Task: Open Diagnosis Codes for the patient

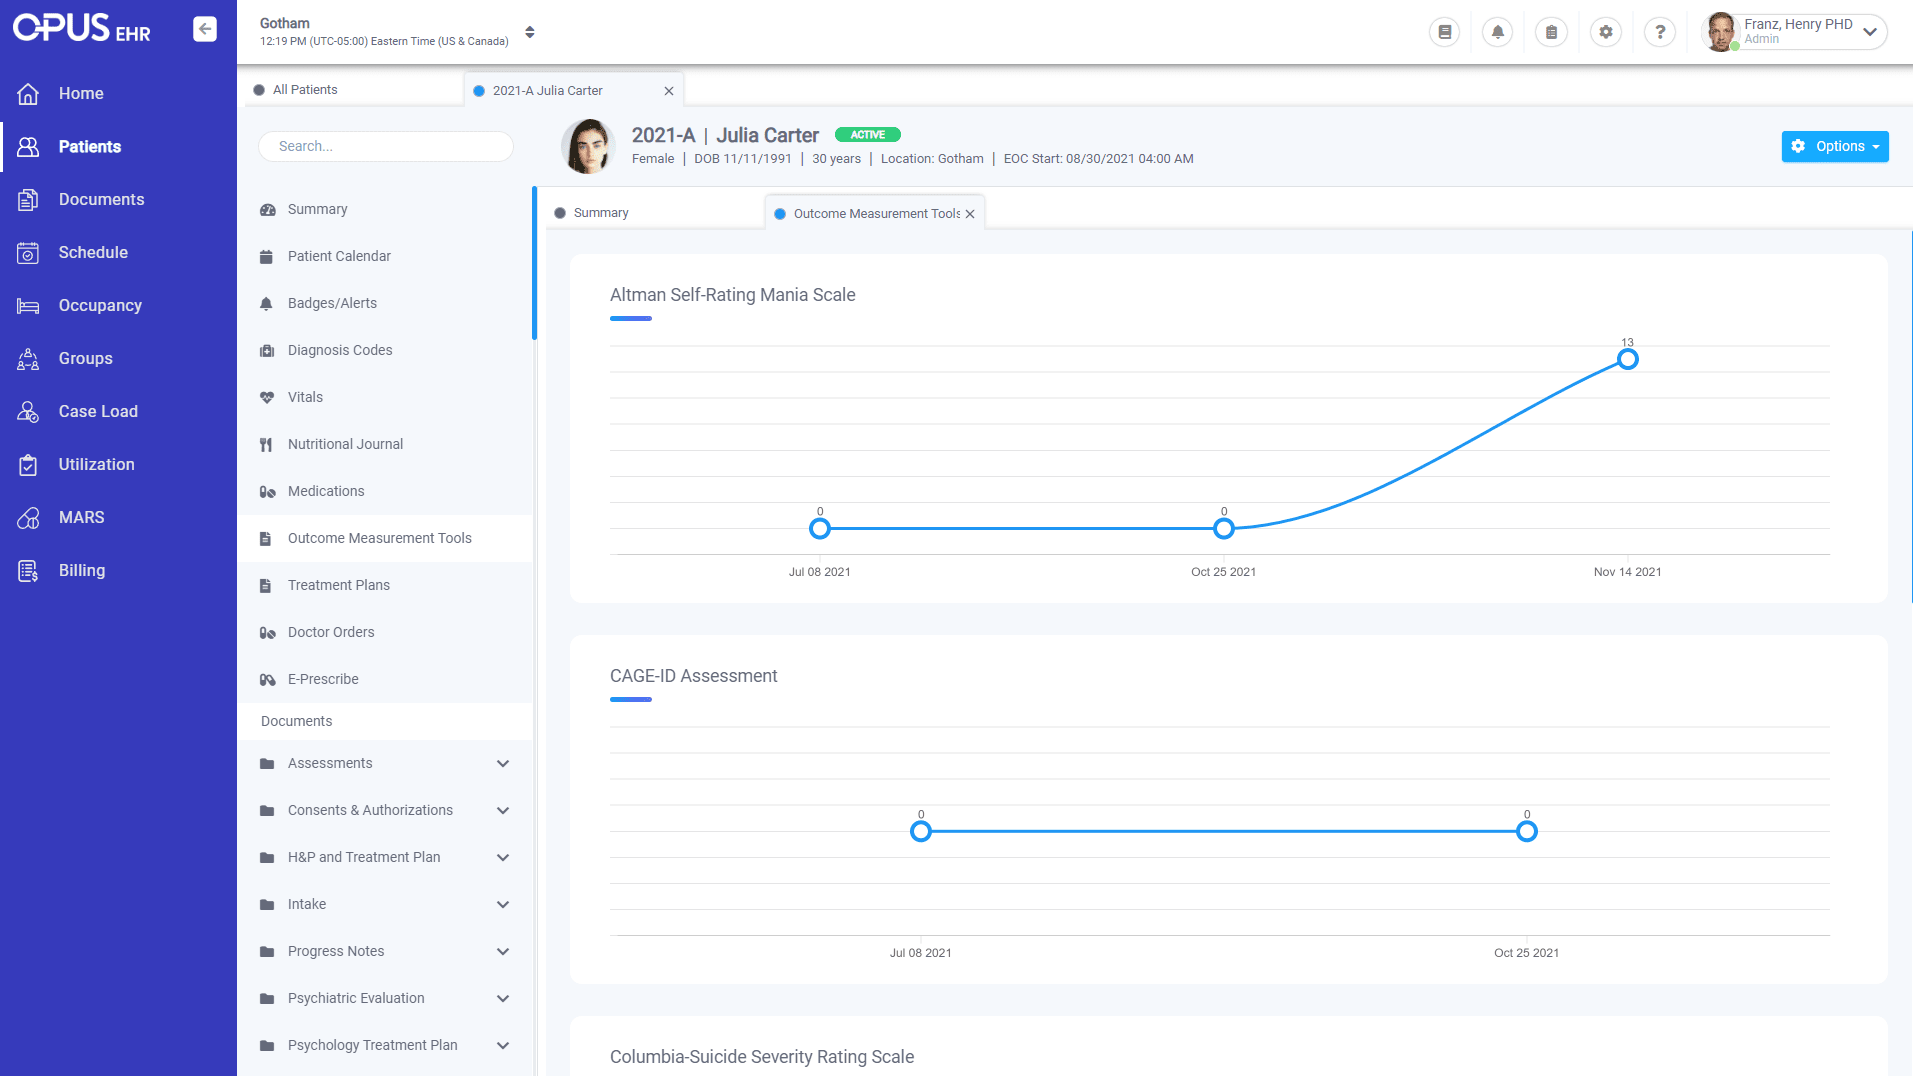Action: [x=339, y=350]
